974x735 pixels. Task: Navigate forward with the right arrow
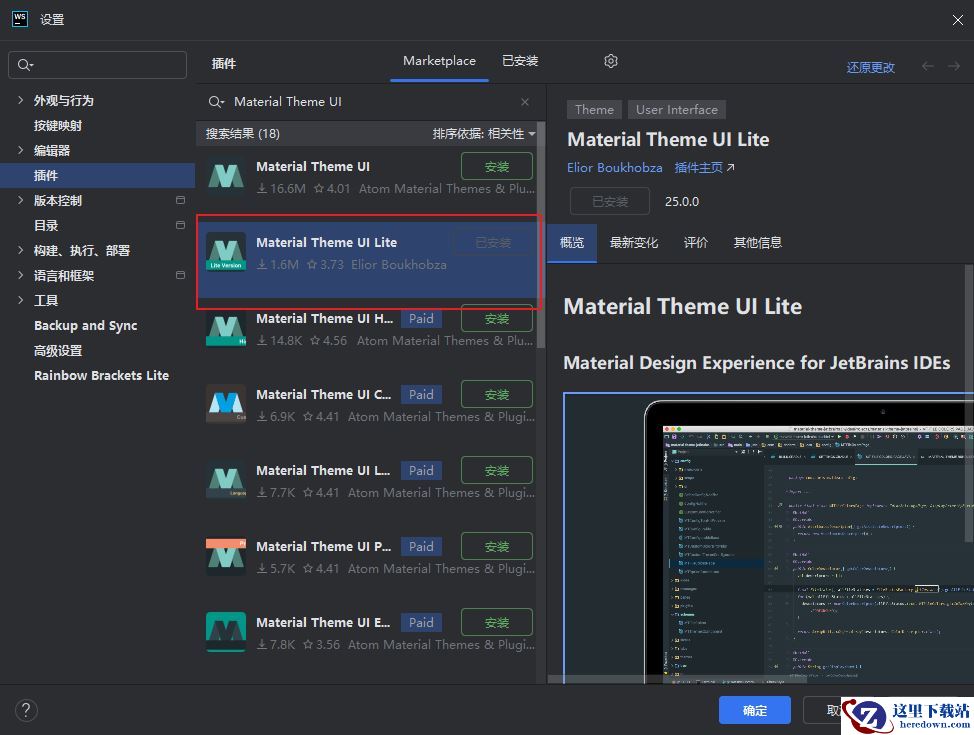coord(954,66)
